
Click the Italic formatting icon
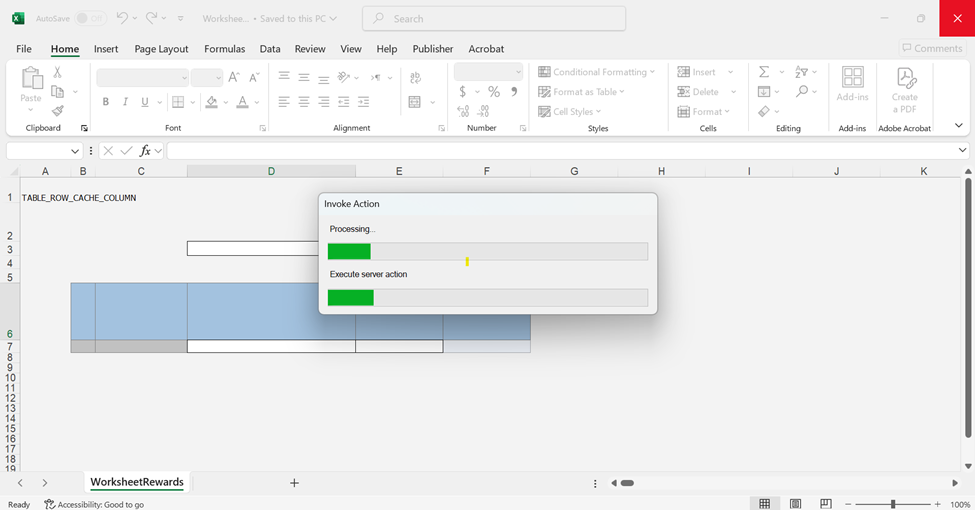point(125,102)
